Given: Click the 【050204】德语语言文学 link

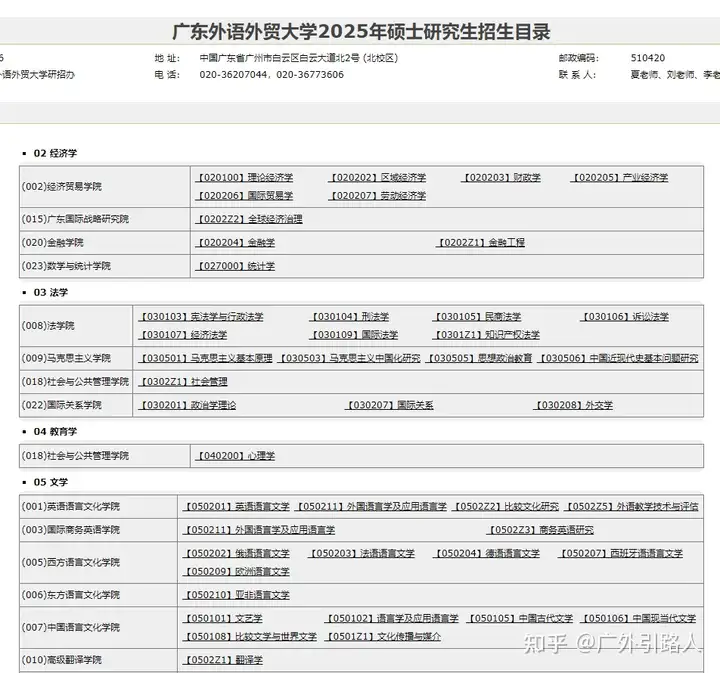Looking at the screenshot, I should (486, 554).
